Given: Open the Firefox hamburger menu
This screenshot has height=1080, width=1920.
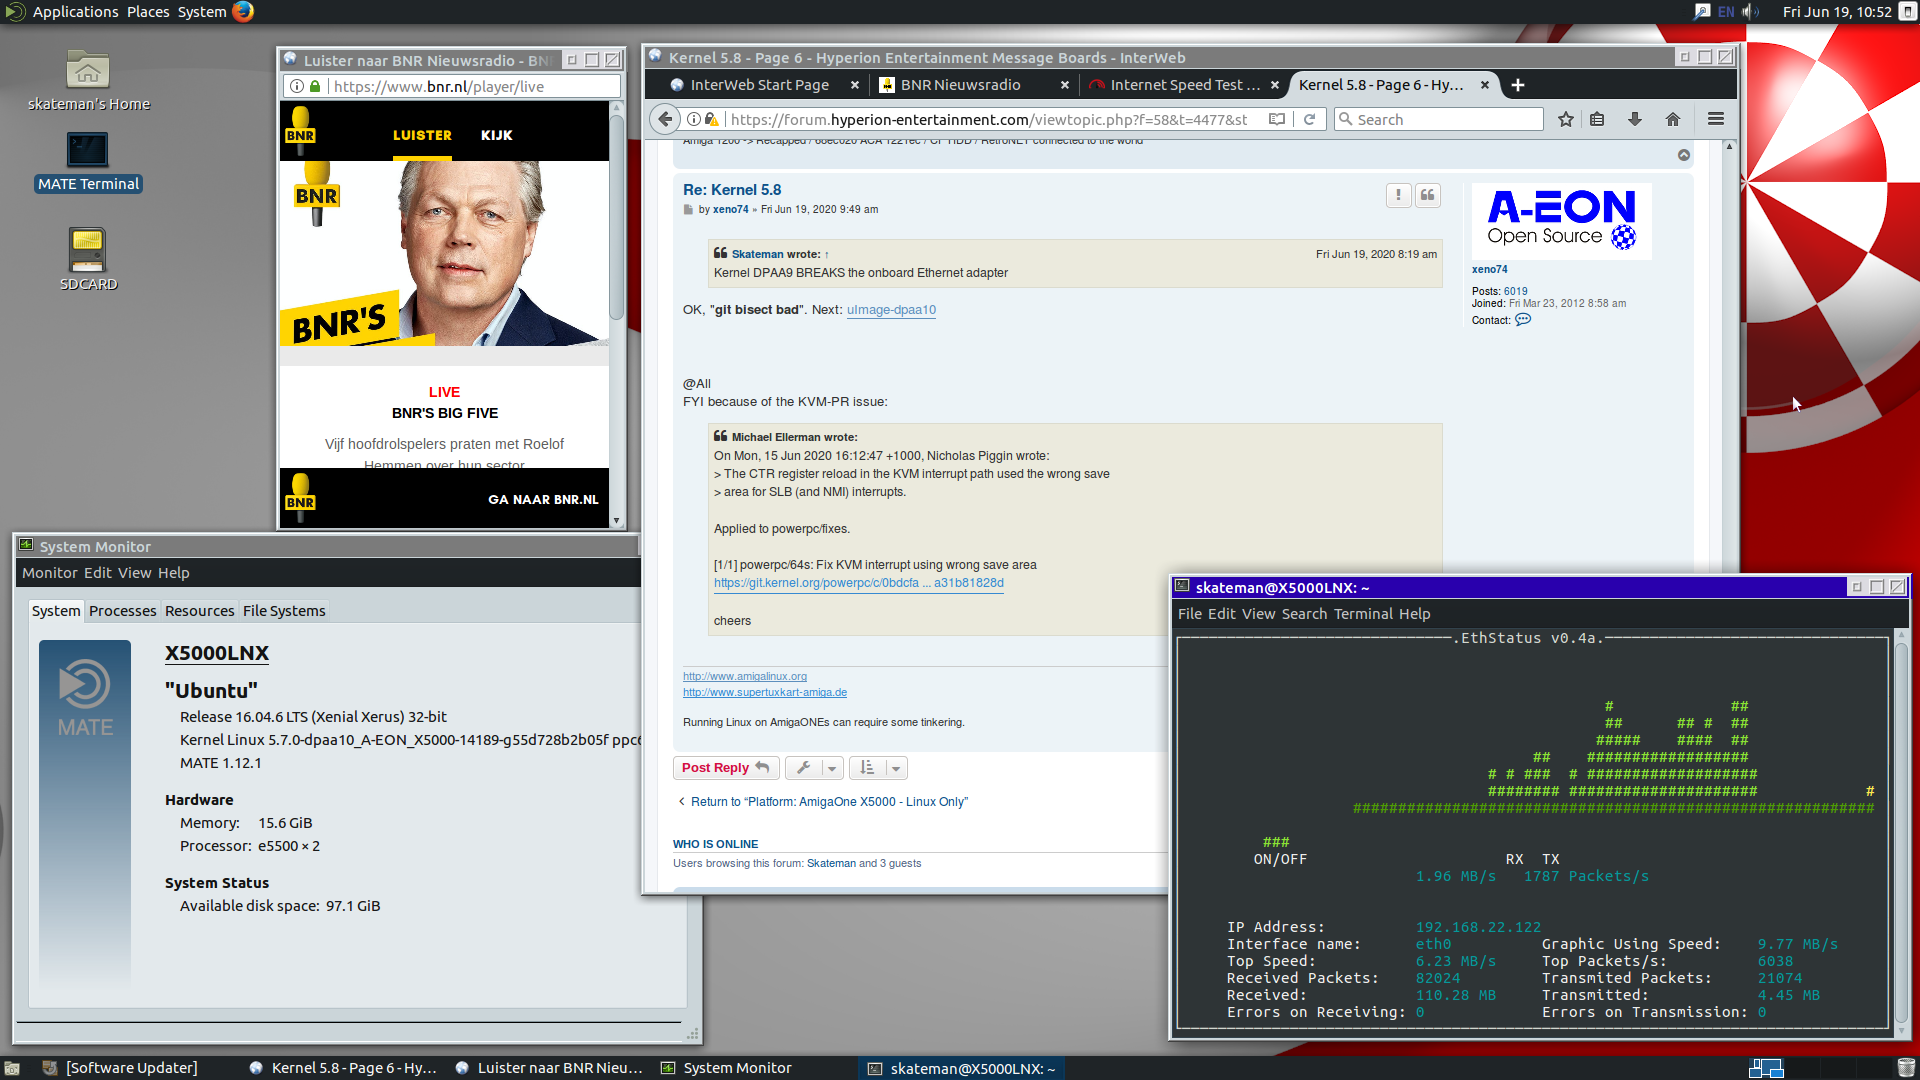Looking at the screenshot, I should pyautogui.click(x=1716, y=119).
